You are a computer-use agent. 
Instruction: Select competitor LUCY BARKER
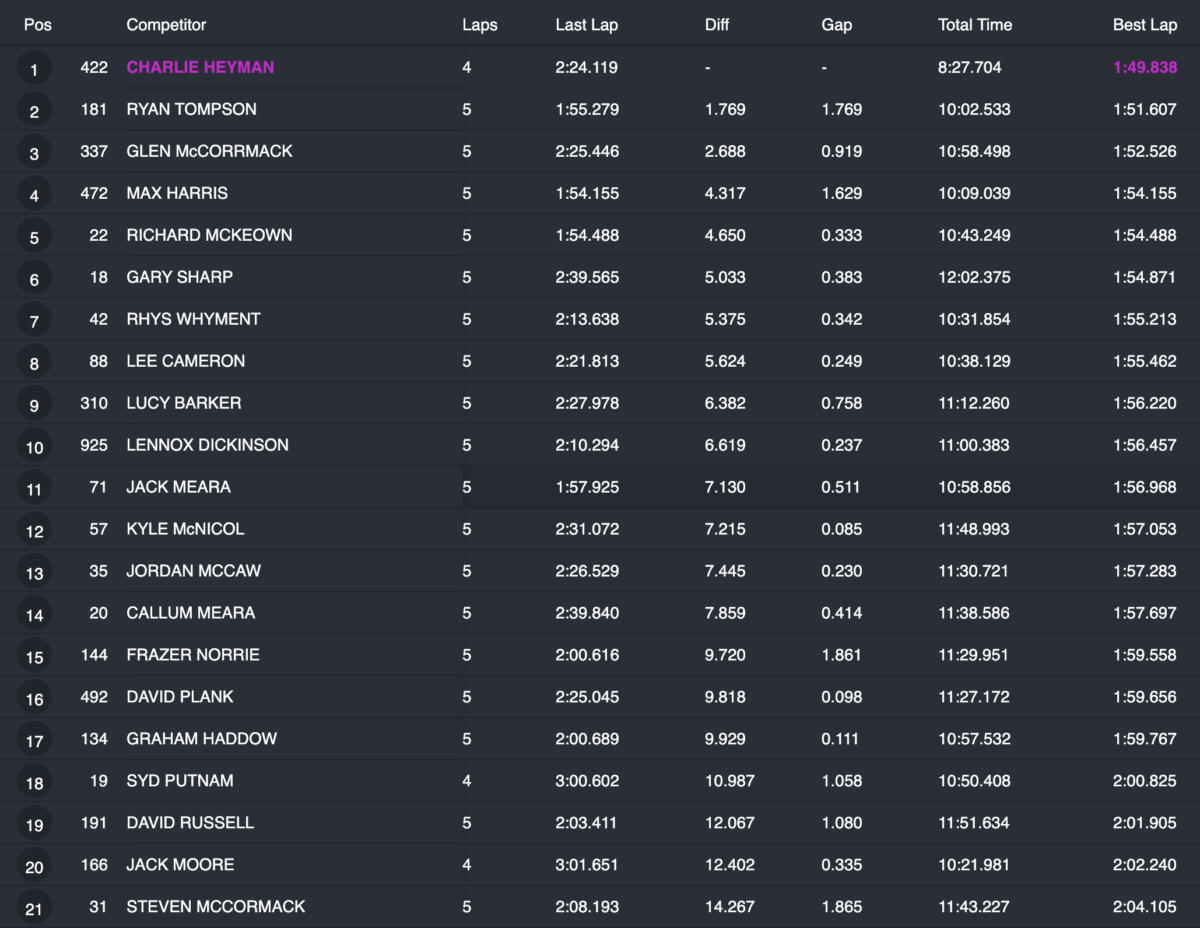pyautogui.click(x=183, y=403)
